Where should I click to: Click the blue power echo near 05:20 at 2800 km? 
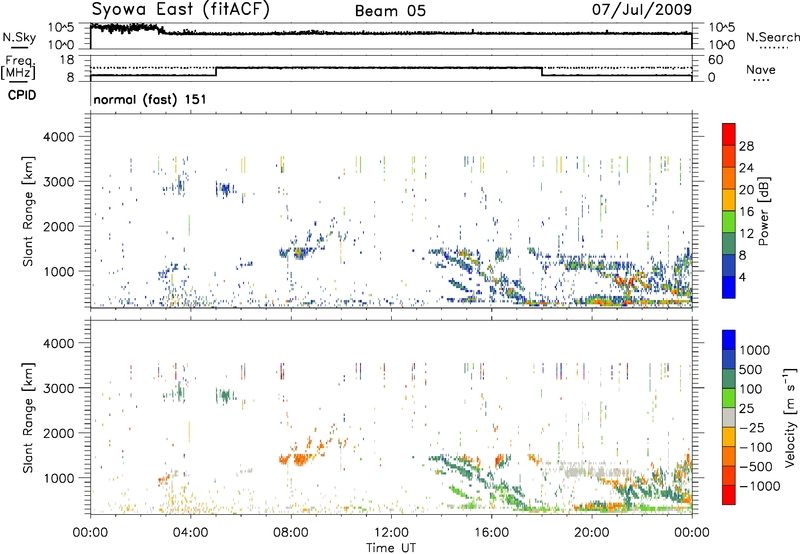click(224, 189)
